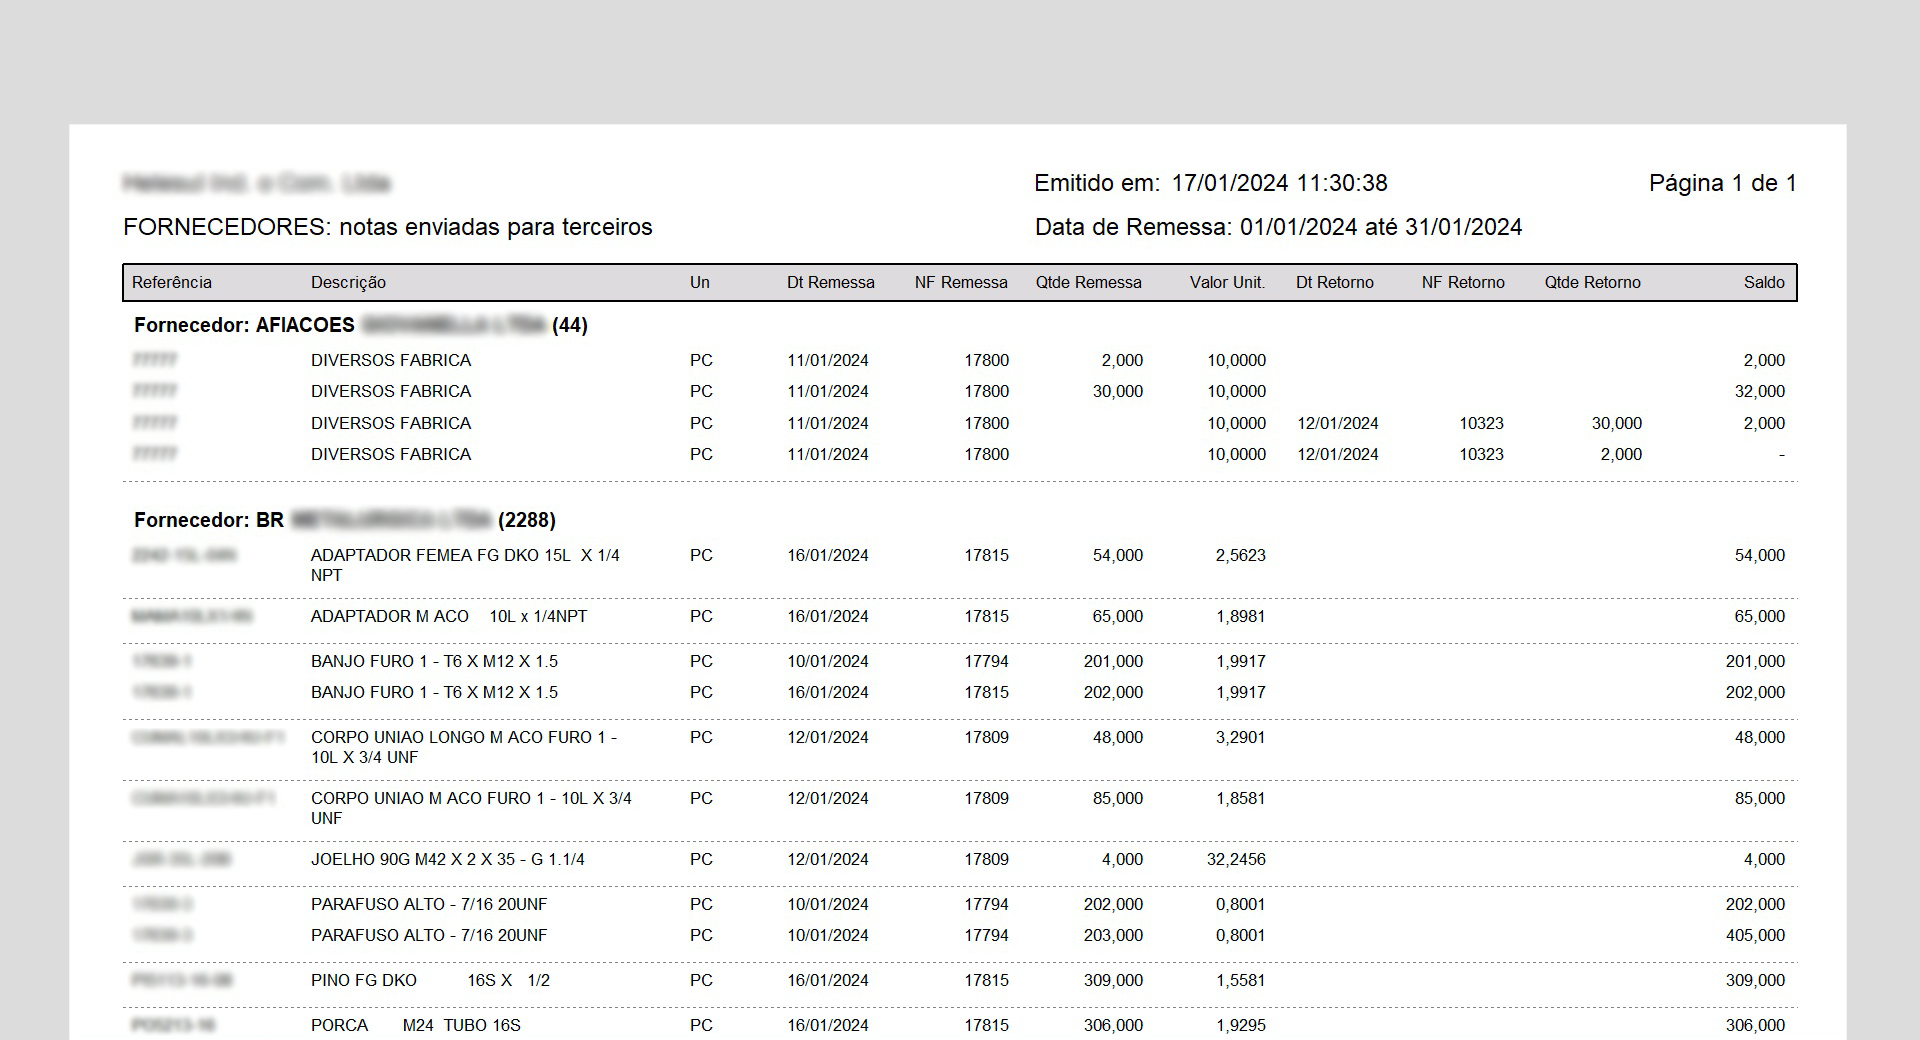This screenshot has height=1040, width=1920.
Task: Click the 'Qtde Remessa' column header
Action: (1089, 282)
